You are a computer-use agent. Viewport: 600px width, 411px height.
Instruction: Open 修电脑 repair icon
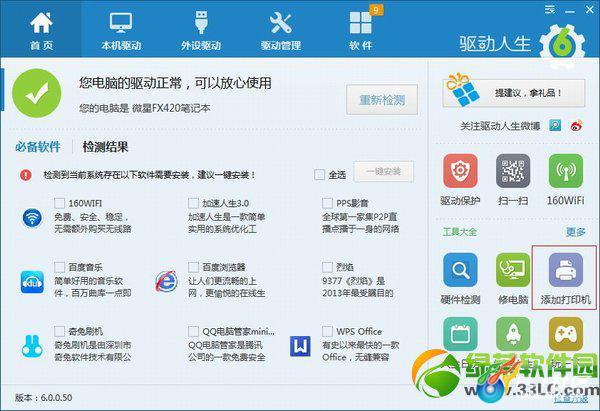tap(513, 270)
